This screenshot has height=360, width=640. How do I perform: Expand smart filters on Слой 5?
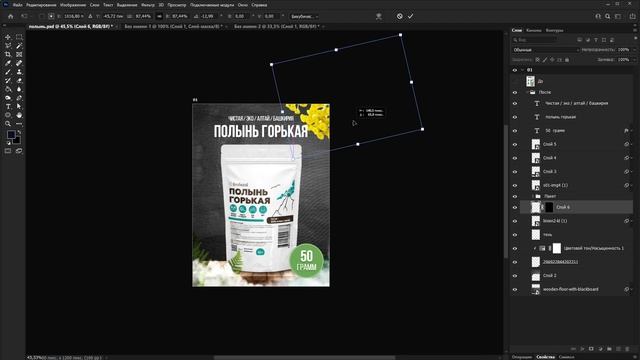point(632,144)
